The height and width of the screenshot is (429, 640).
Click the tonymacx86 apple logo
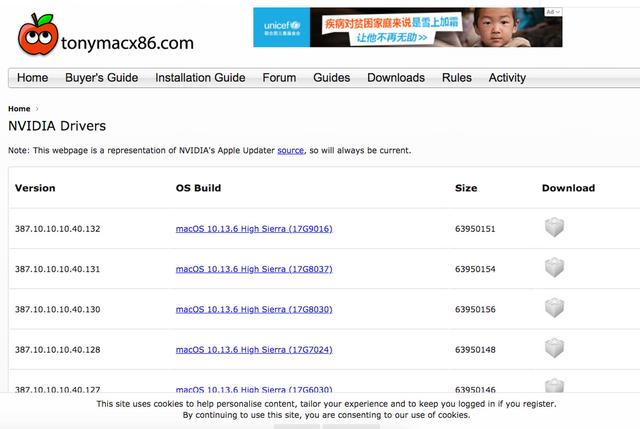pyautogui.click(x=38, y=34)
